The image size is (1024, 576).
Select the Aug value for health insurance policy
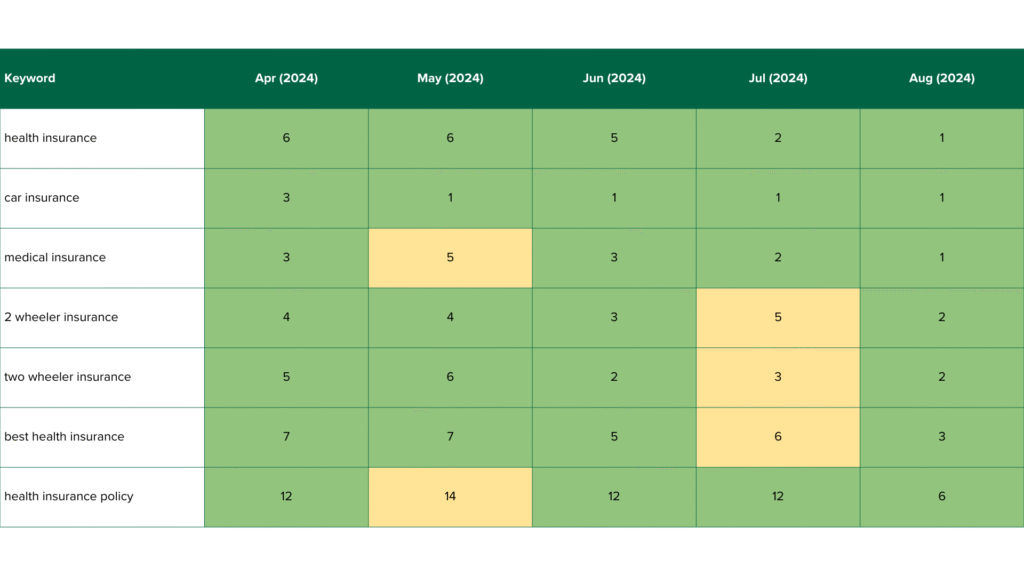942,497
